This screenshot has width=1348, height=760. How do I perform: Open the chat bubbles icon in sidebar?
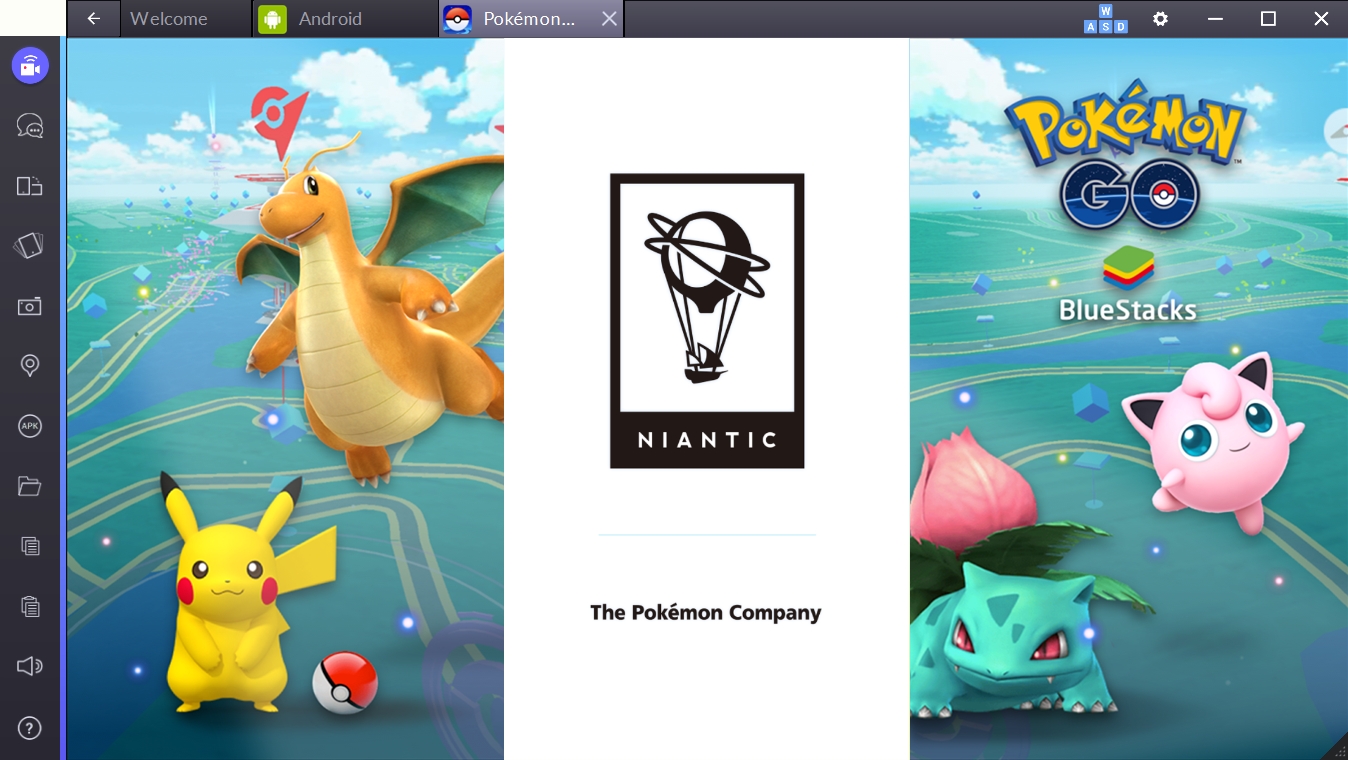(x=30, y=126)
